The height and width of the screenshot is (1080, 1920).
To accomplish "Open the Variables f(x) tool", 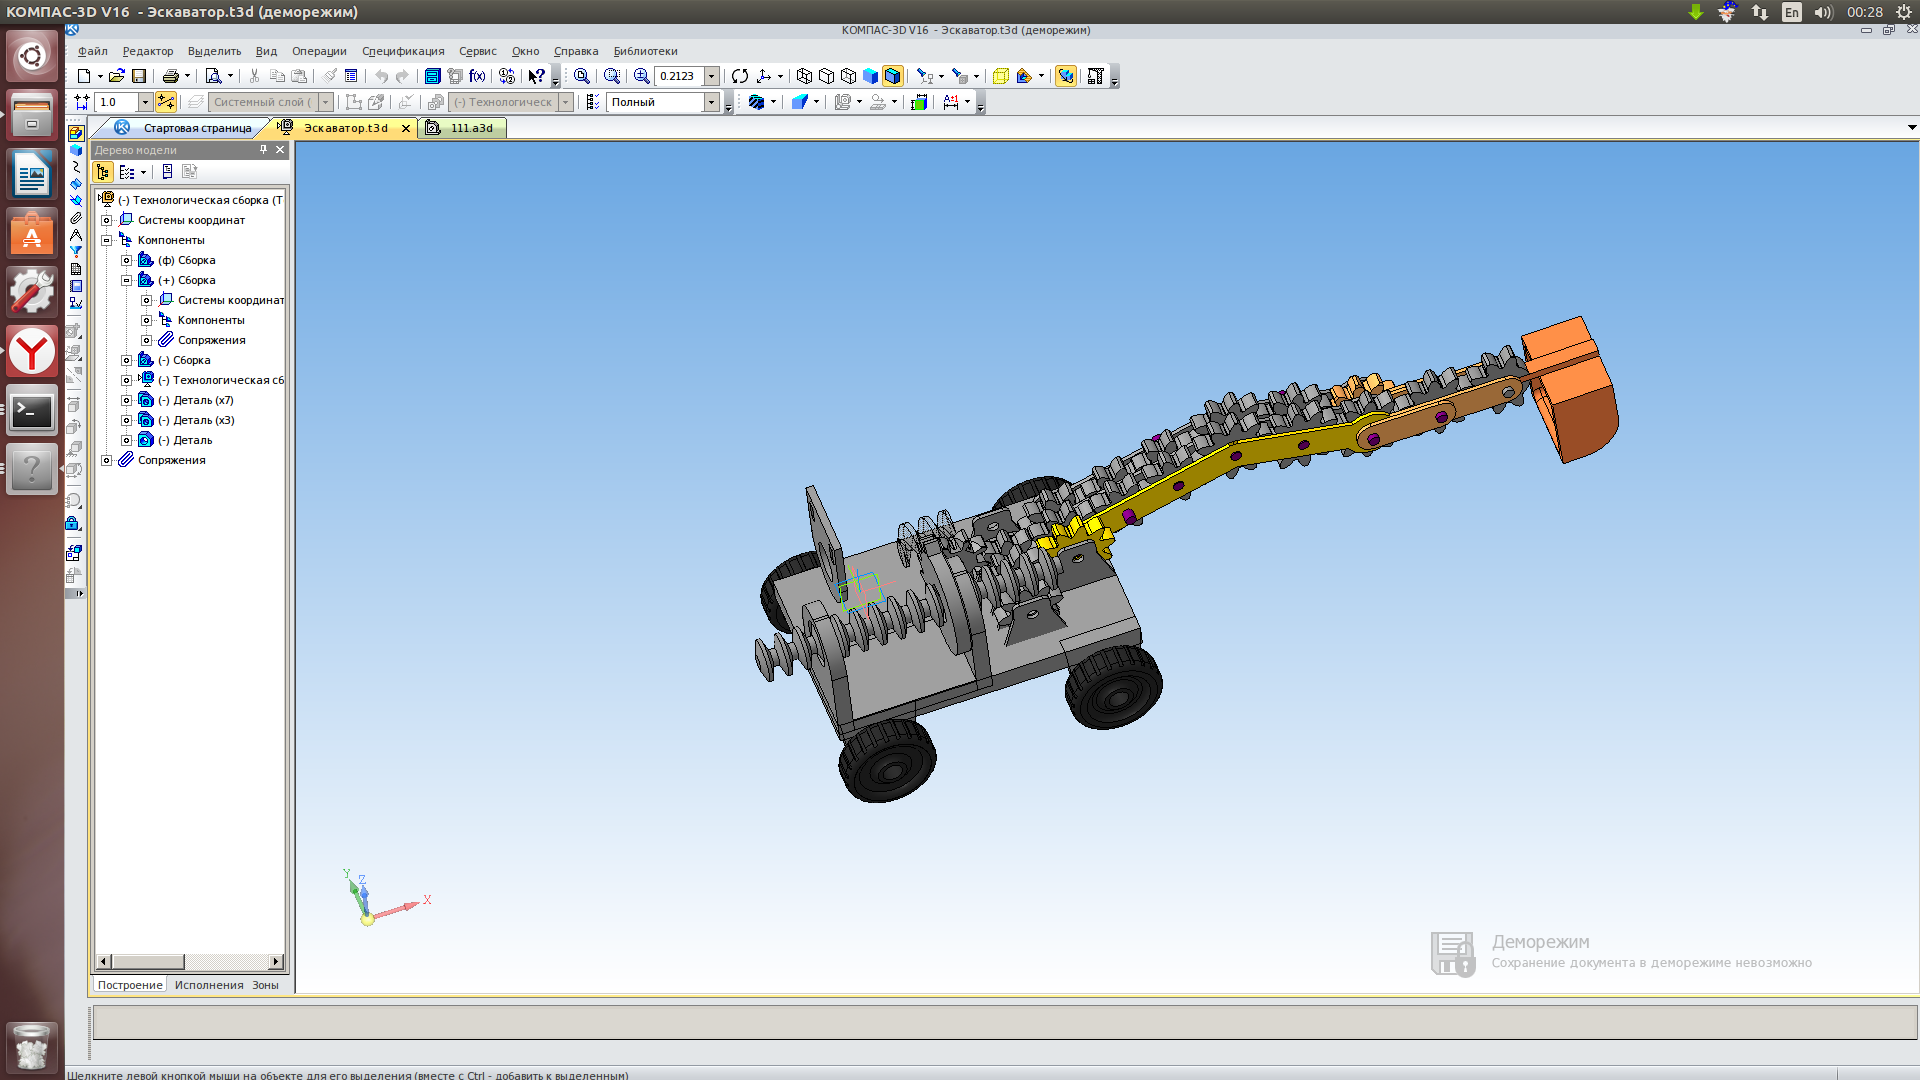I will (x=477, y=76).
